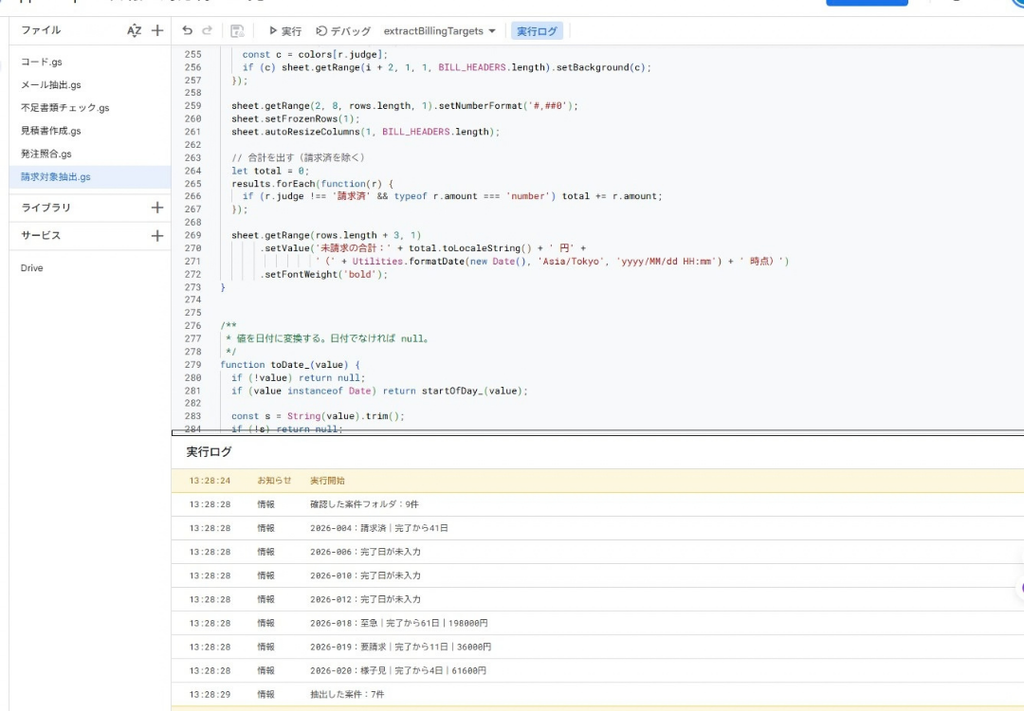The image size is (1024, 711).
Task: Select log entry for 2026-020 様子見 61600円
Action: pyautogui.click(x=598, y=671)
